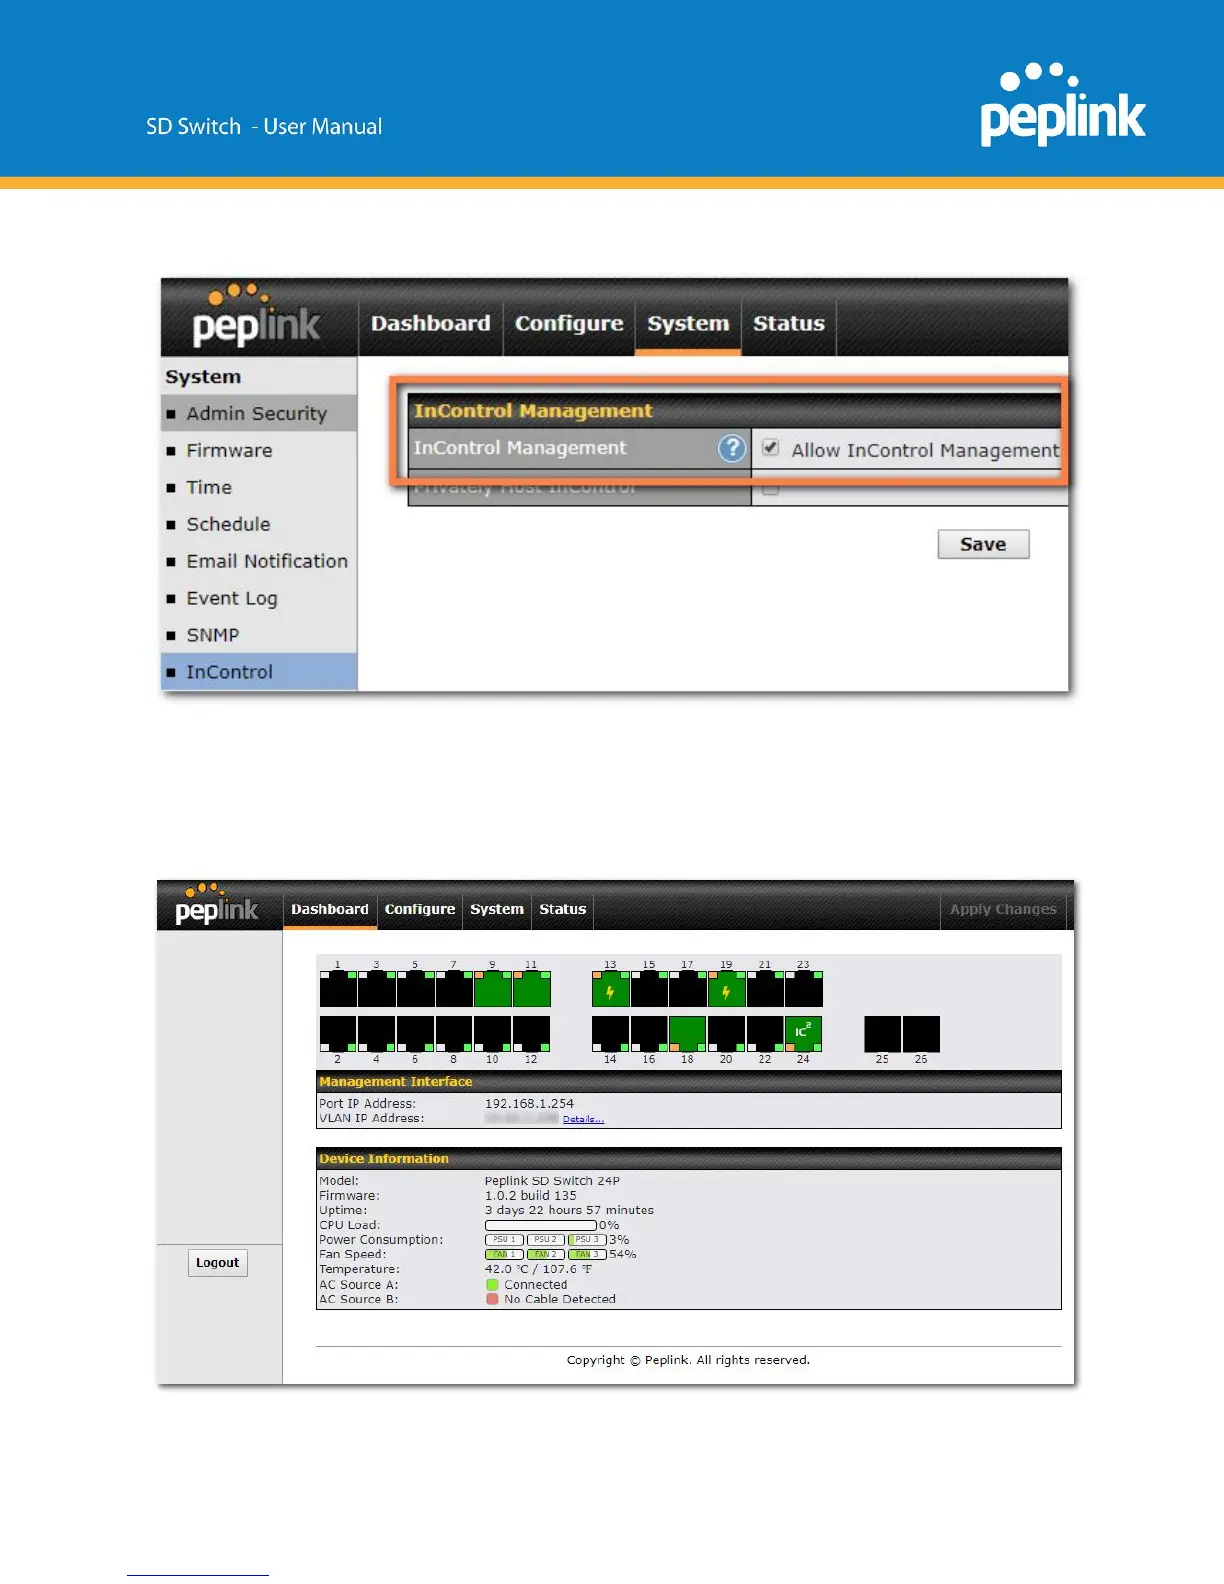Image resolution: width=1224 pixels, height=1584 pixels.
Task: Click the PSU 2 indicator
Action: tap(545, 1240)
